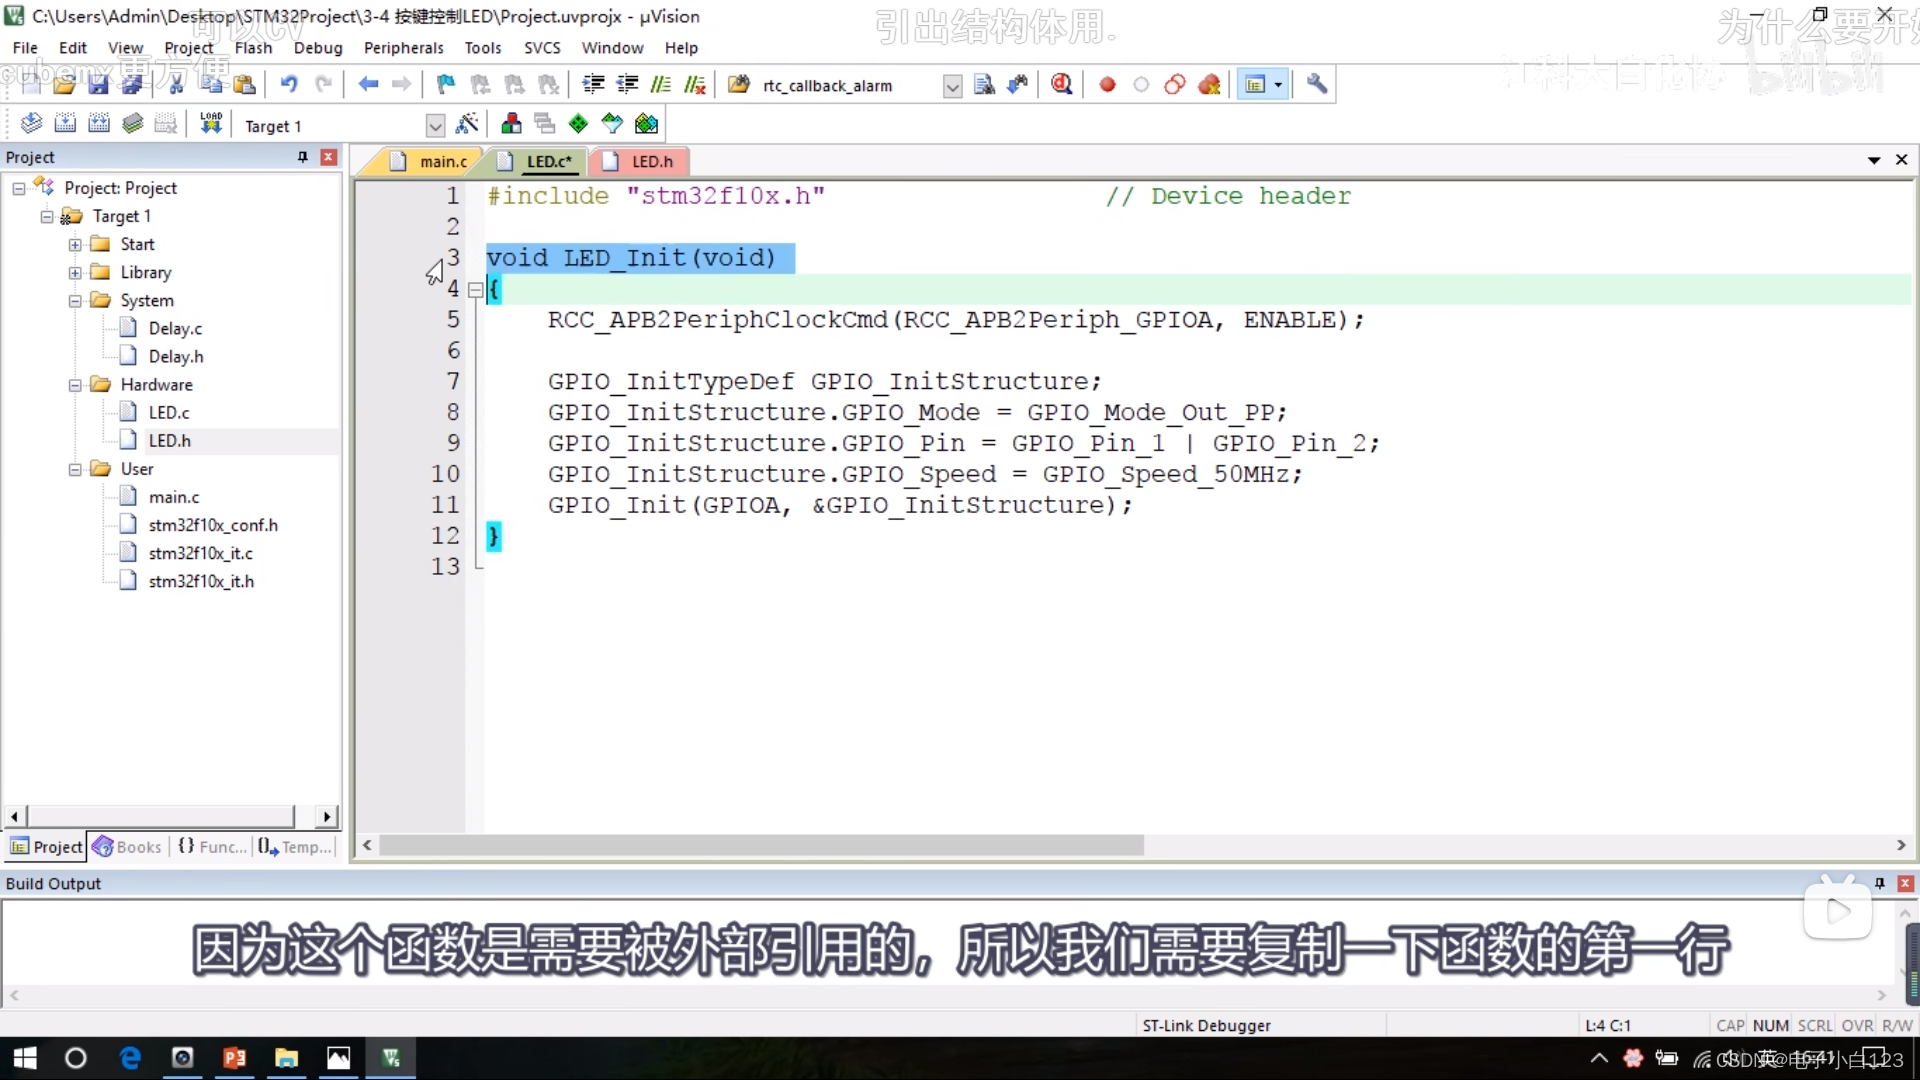Toggle bookmark flag icon

coord(446,85)
